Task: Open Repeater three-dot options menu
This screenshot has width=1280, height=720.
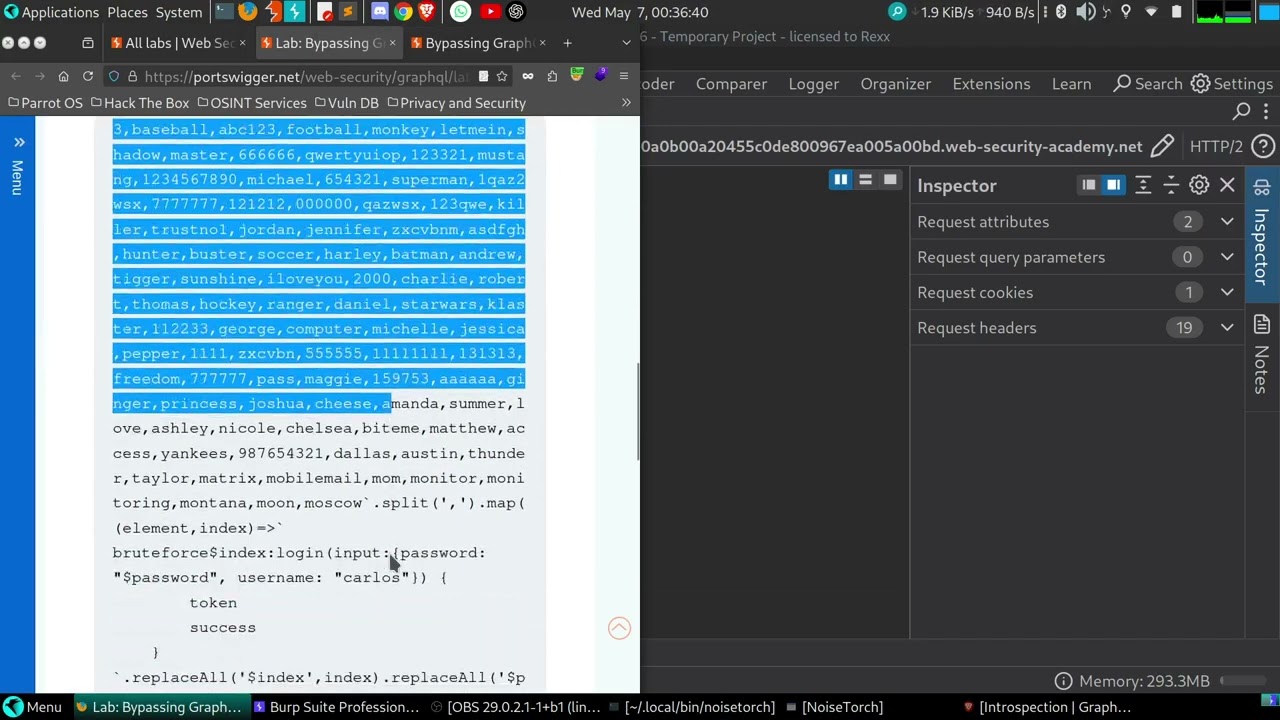Action: [x=1268, y=111]
